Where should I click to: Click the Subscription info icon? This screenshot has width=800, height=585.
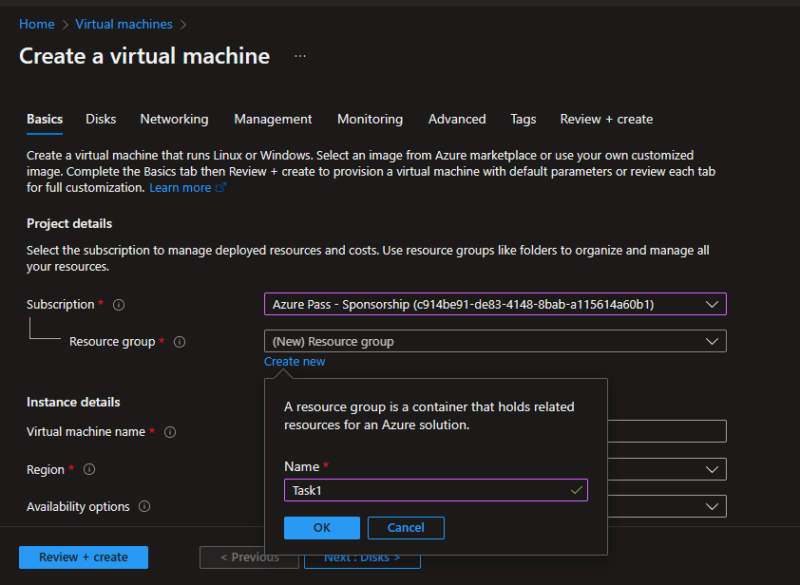click(118, 304)
